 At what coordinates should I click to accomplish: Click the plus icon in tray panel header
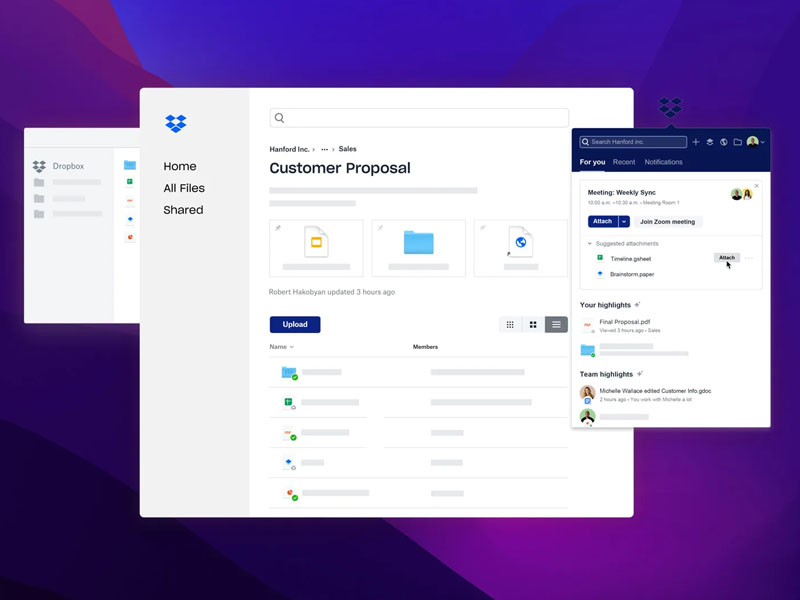pos(695,142)
